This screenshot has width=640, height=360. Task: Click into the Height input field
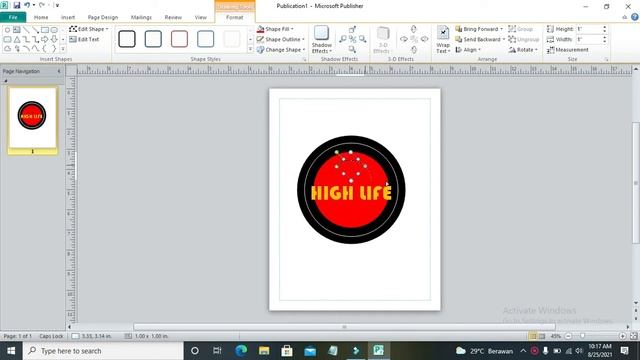(x=589, y=29)
